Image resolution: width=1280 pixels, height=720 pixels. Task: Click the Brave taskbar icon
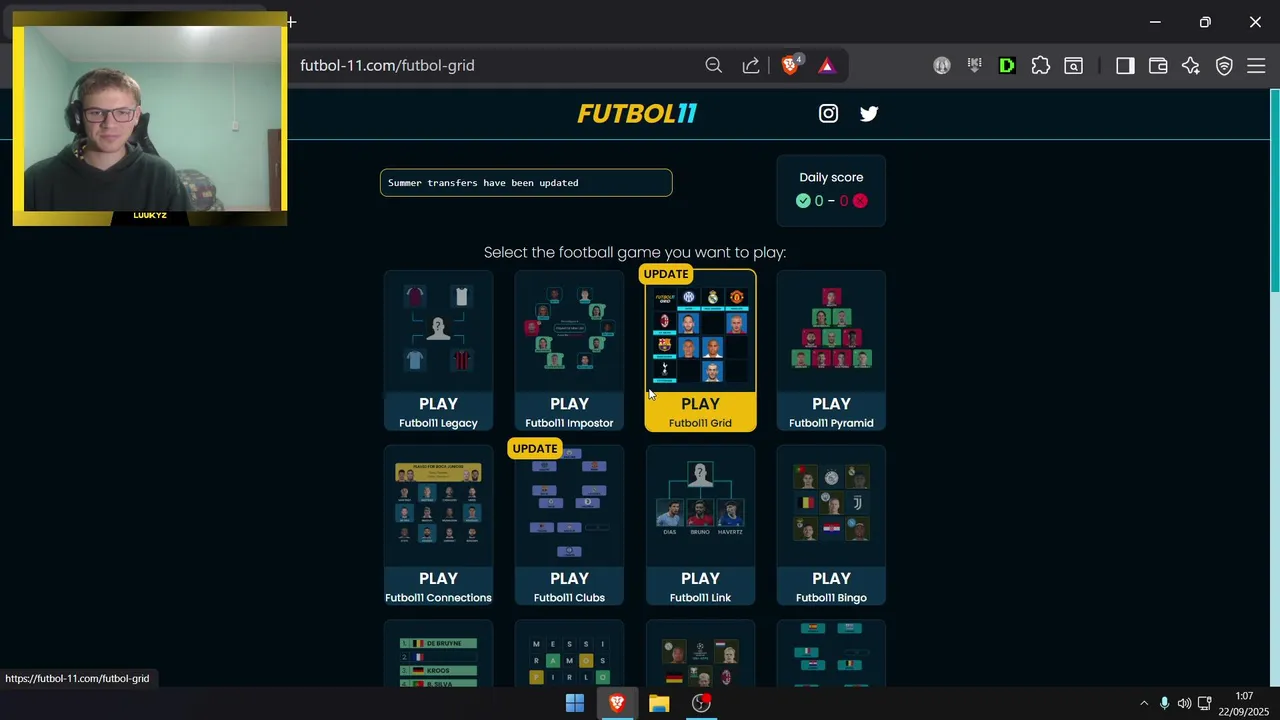click(617, 703)
